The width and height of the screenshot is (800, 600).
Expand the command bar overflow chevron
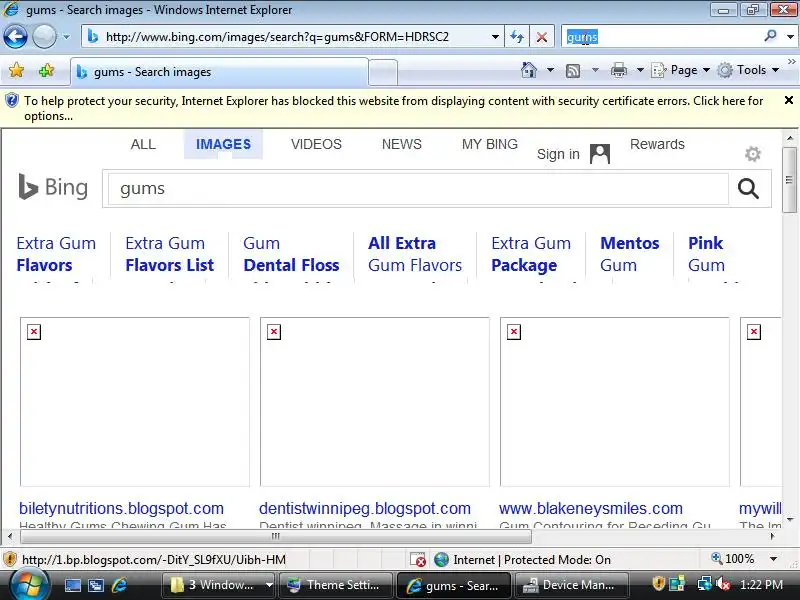pos(791,62)
